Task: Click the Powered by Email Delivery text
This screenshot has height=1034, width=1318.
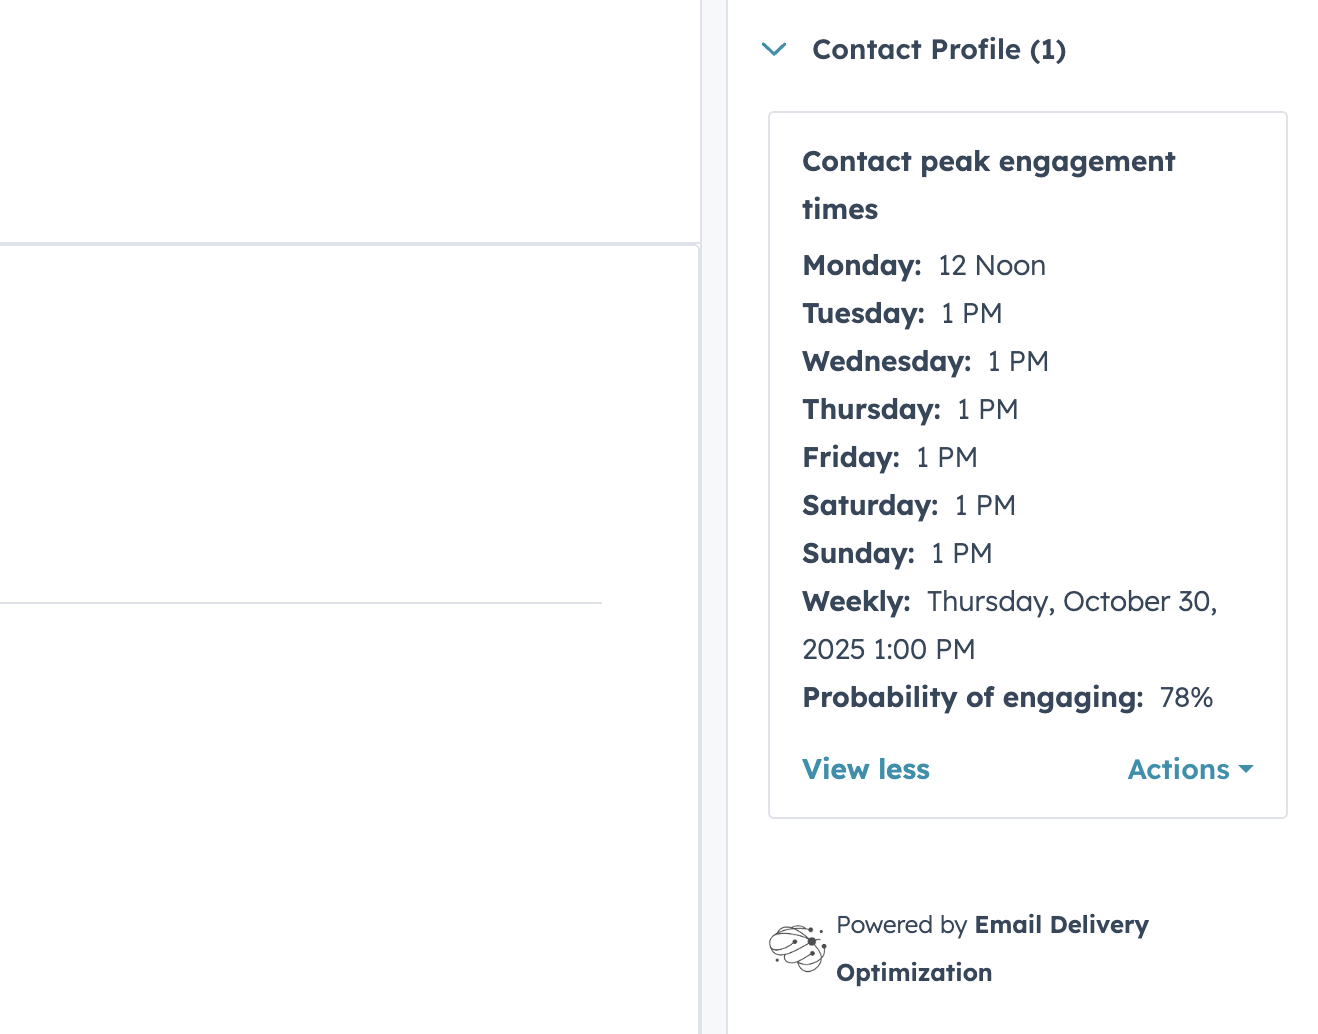Action: (x=992, y=925)
